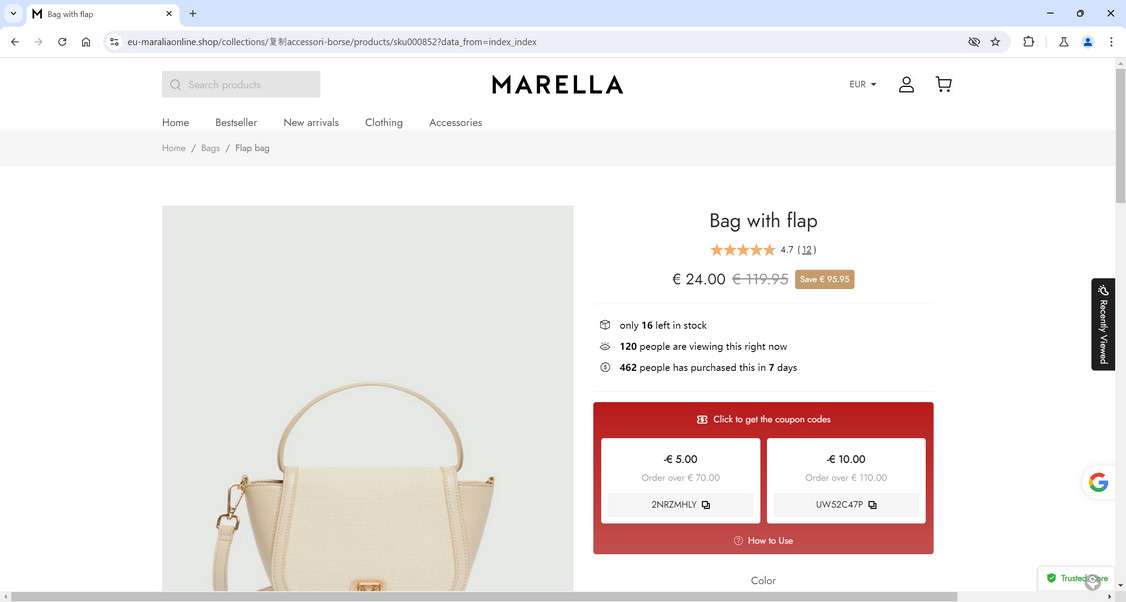Open the user account icon

pos(906,85)
